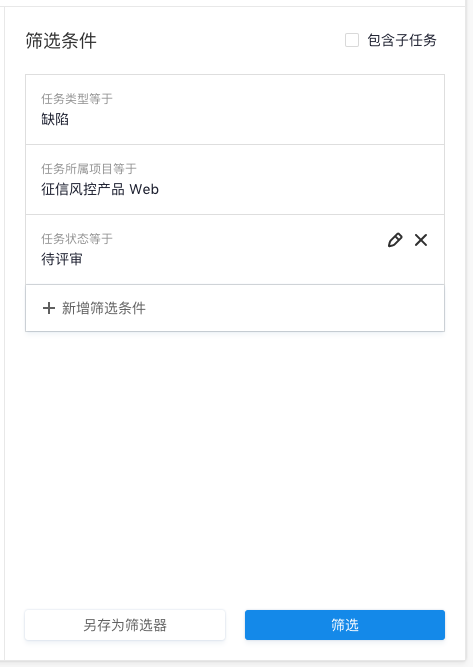473x667 pixels.
Task: Click the 筛选条件 panel heading
Action: coord(61,41)
